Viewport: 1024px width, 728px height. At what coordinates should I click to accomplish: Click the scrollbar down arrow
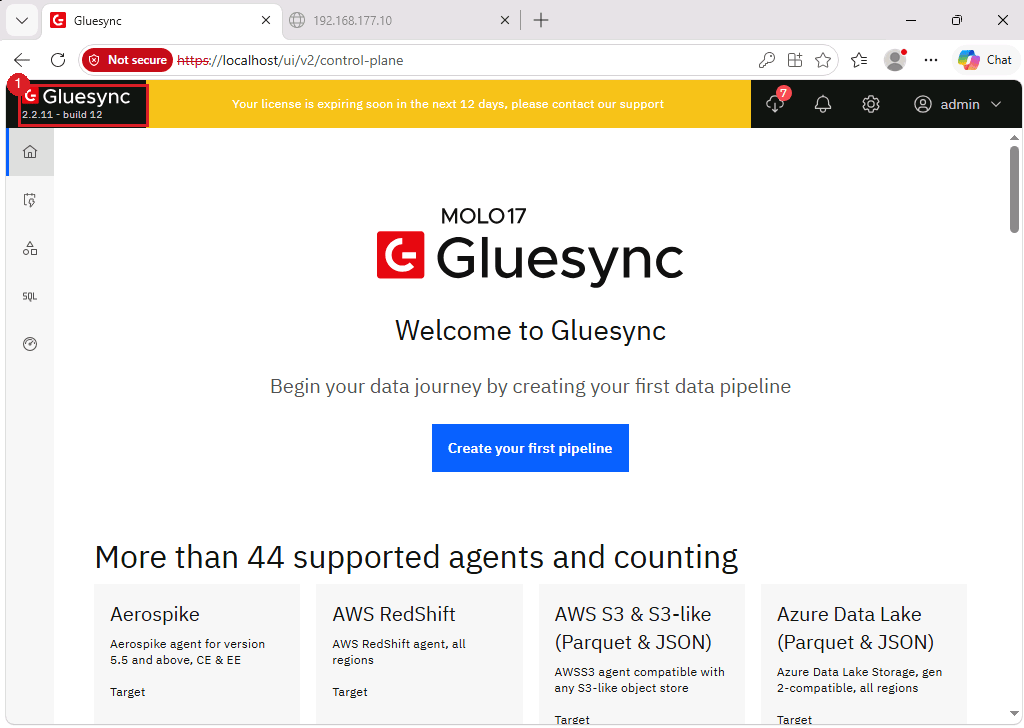pyautogui.click(x=1014, y=714)
